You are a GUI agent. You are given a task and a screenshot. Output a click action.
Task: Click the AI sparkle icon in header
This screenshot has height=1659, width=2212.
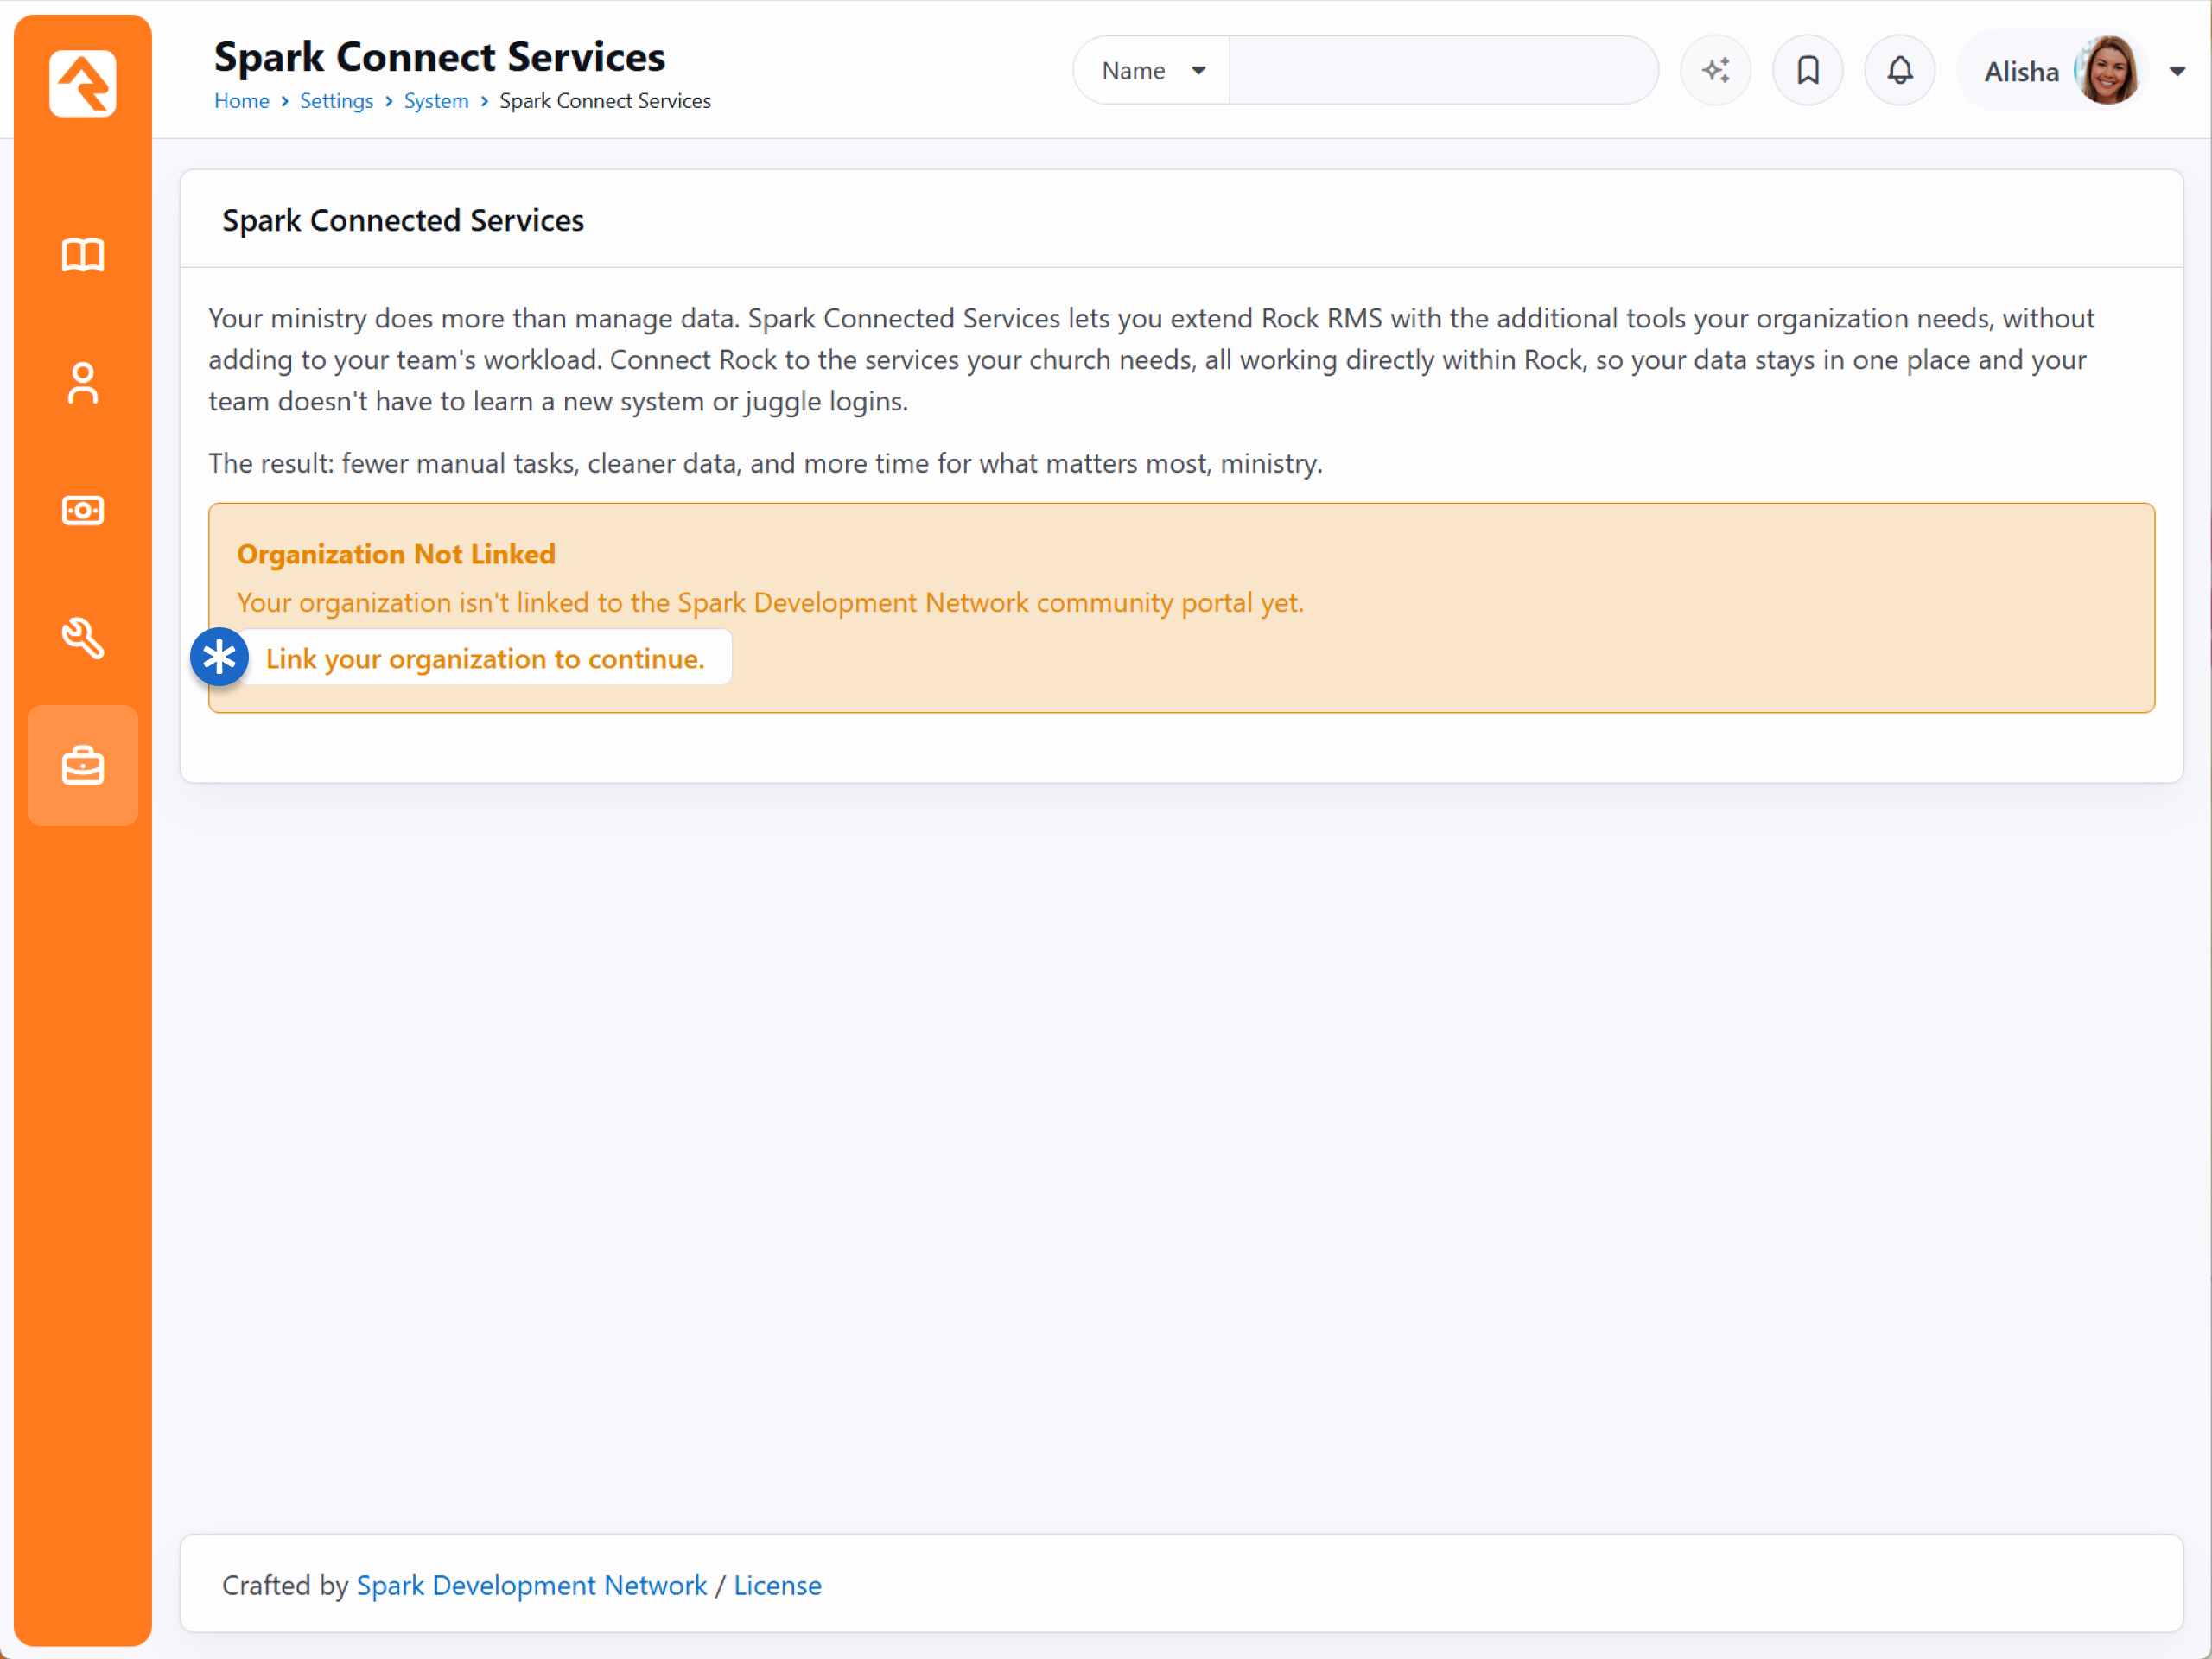click(1716, 71)
